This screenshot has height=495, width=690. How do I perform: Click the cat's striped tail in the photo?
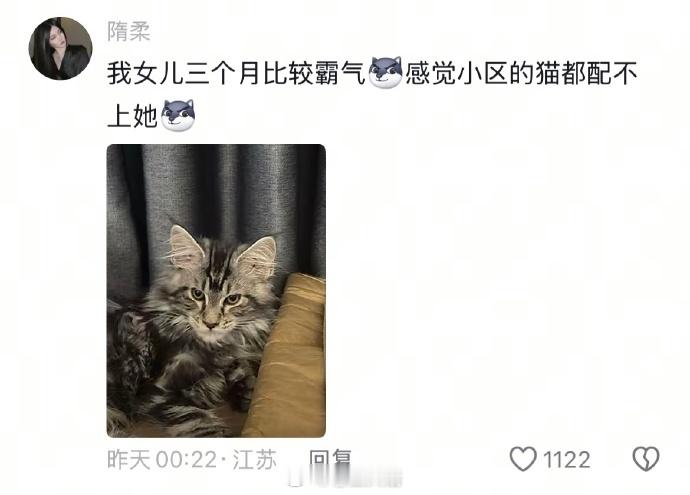[176, 418]
